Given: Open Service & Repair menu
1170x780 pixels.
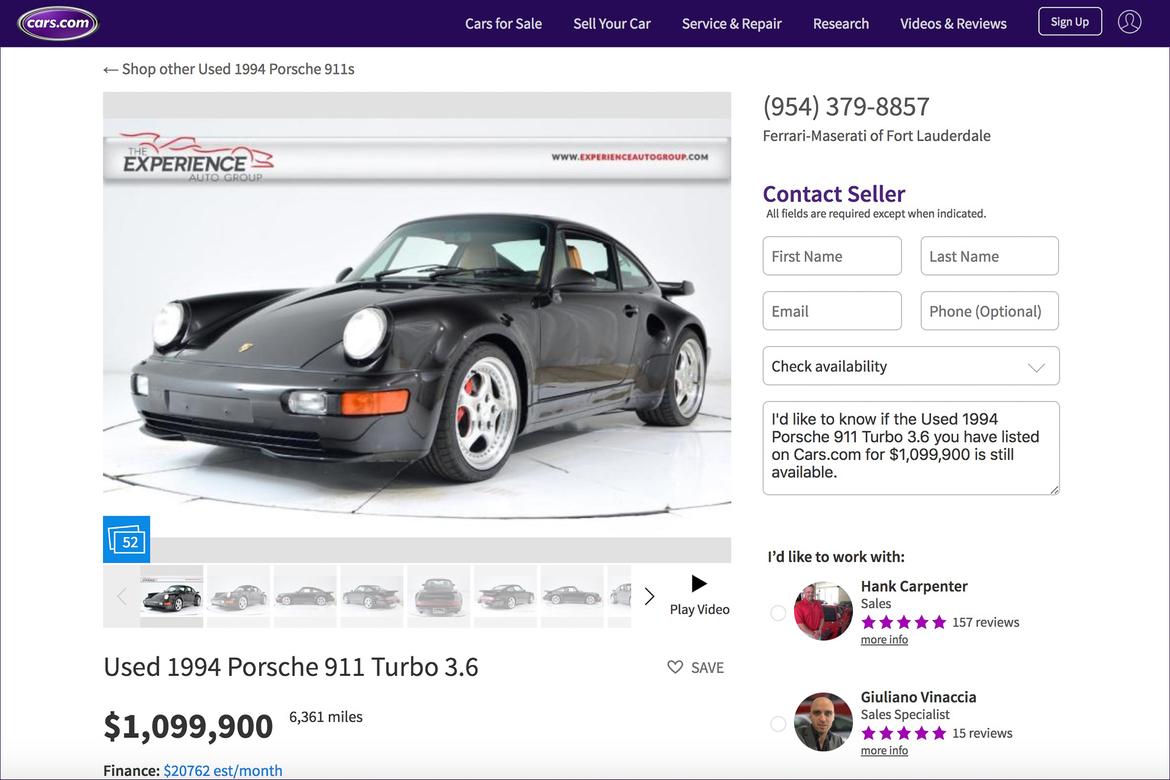Looking at the screenshot, I should coord(731,23).
